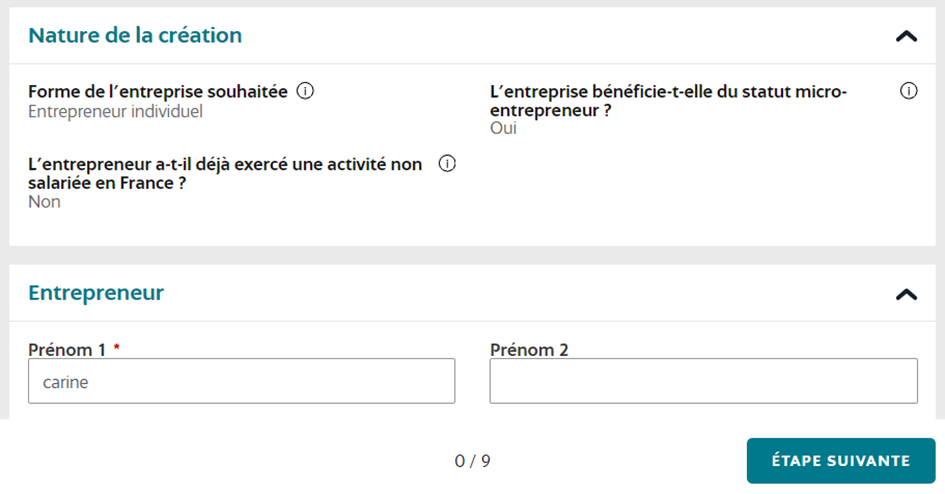This screenshot has width=945, height=494.
Task: Click the 0 / 9 step counter
Action: pos(472,461)
